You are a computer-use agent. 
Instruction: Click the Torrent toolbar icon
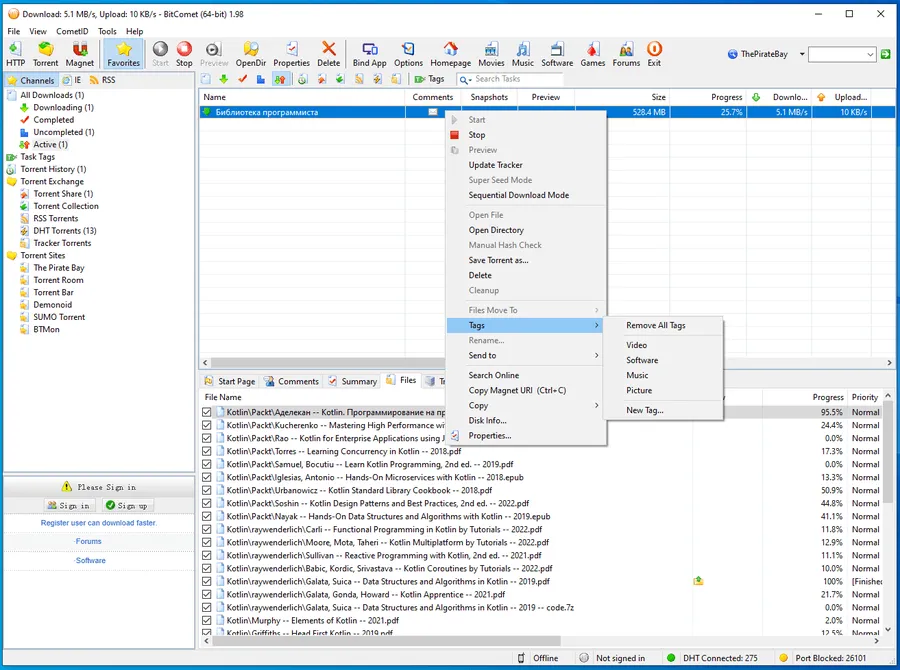(x=45, y=54)
